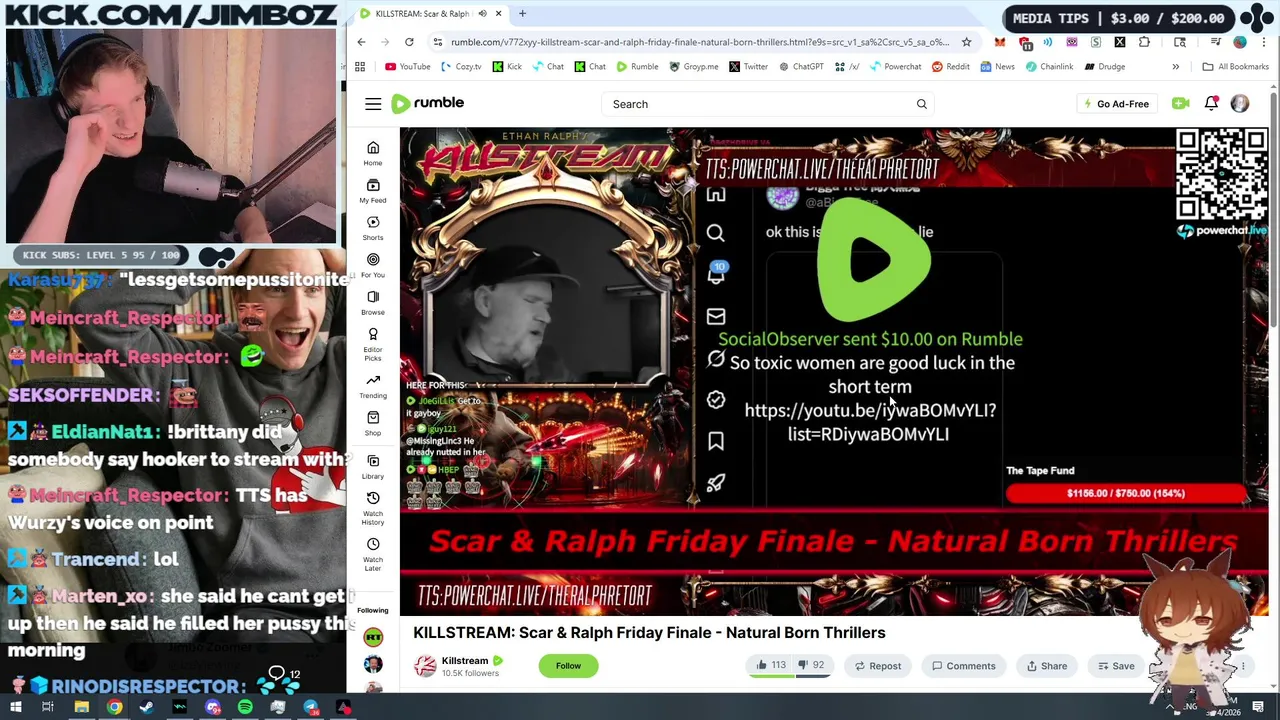Open Editor Picks in sidebar
This screenshot has height=720, width=1280.
click(373, 344)
